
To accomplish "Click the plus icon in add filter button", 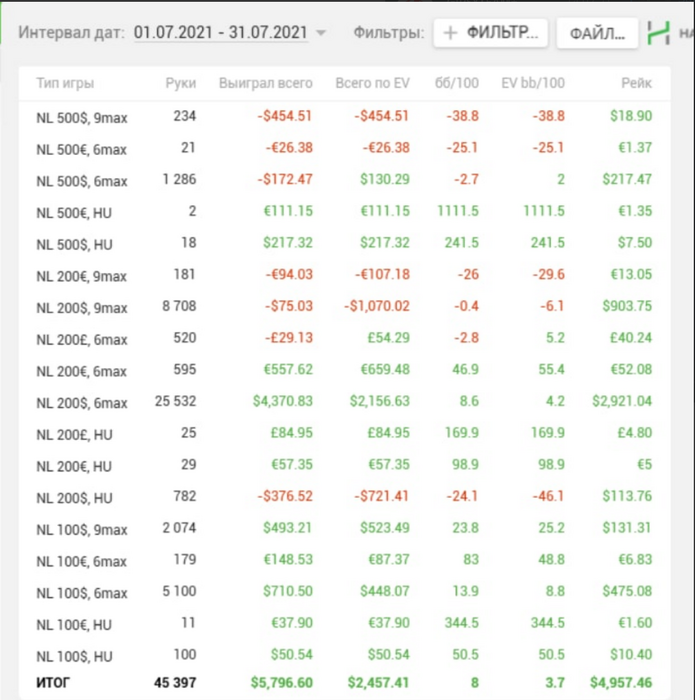I will click(x=450, y=33).
